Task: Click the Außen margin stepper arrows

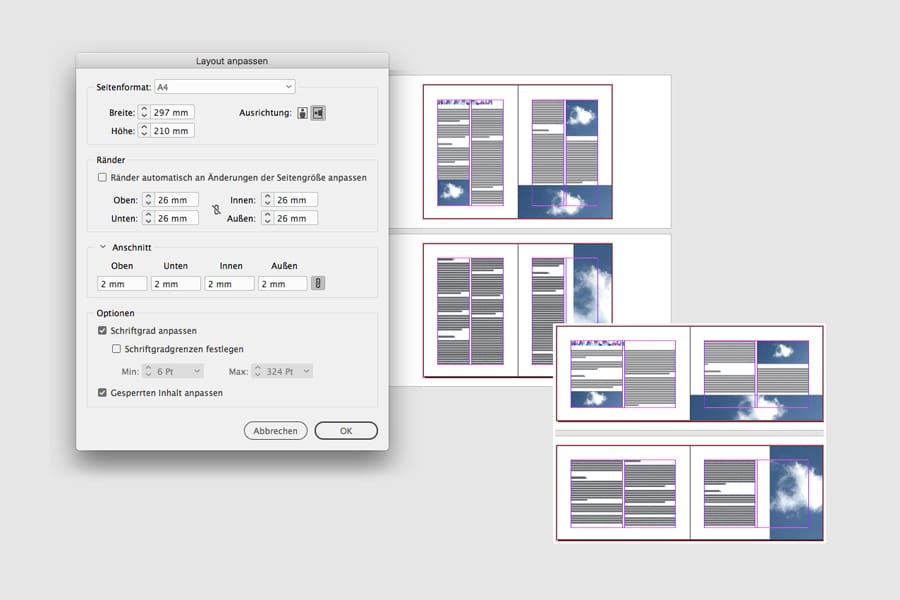Action: (x=267, y=218)
